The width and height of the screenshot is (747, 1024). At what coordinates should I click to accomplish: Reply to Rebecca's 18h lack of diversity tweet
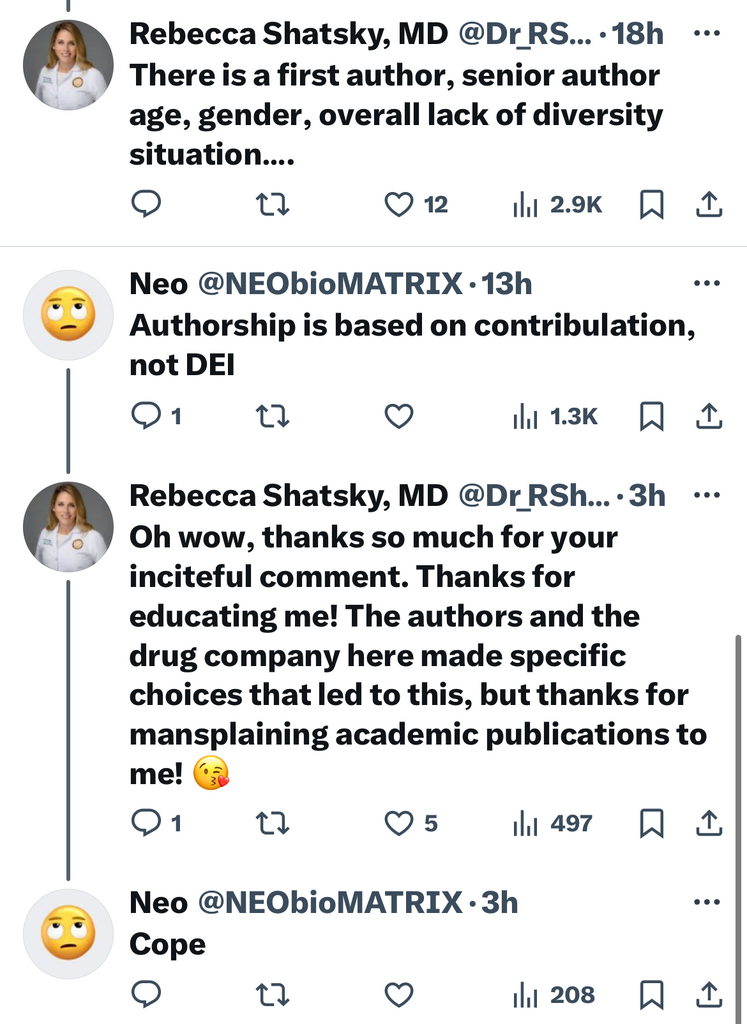tap(146, 204)
